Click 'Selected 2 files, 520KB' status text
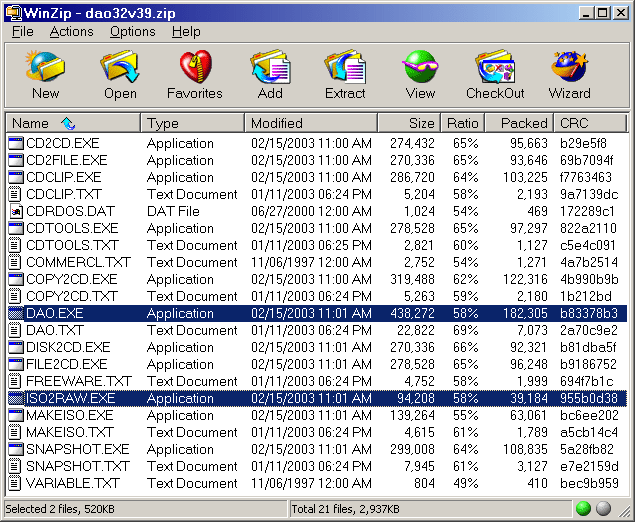 (60, 509)
